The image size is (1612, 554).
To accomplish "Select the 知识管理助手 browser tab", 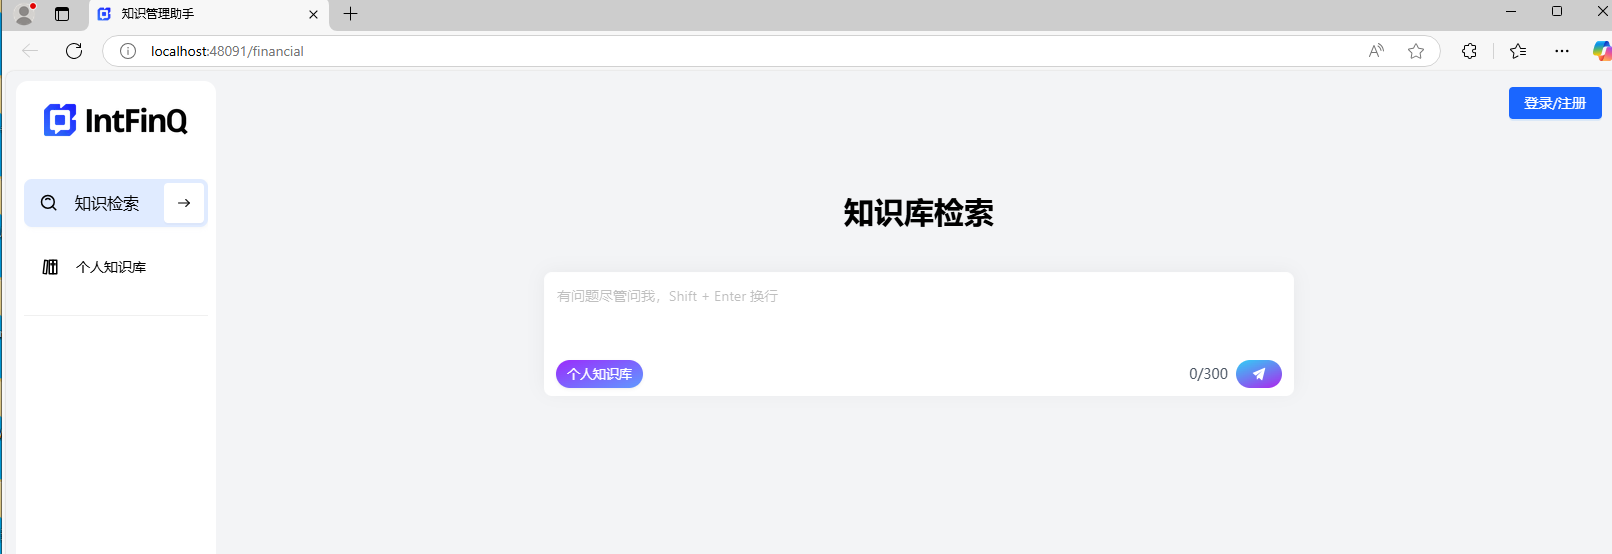I will point(209,14).
